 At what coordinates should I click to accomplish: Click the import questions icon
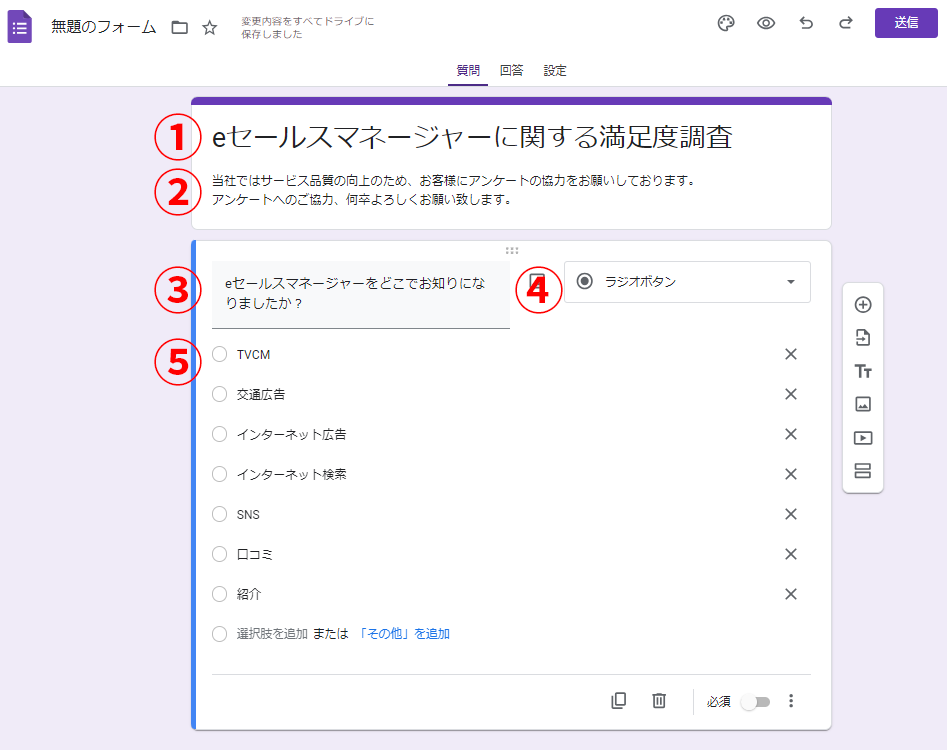click(863, 338)
